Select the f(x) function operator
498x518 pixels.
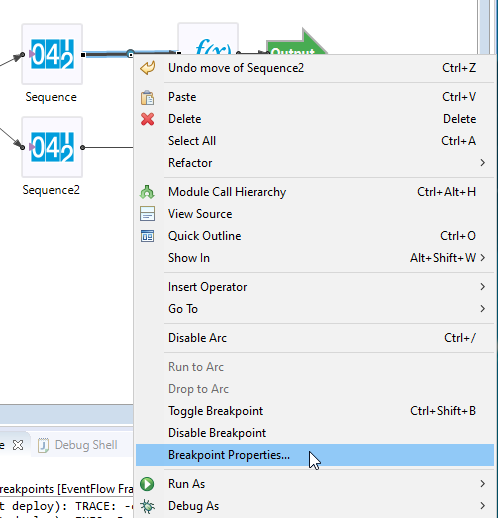tap(208, 39)
